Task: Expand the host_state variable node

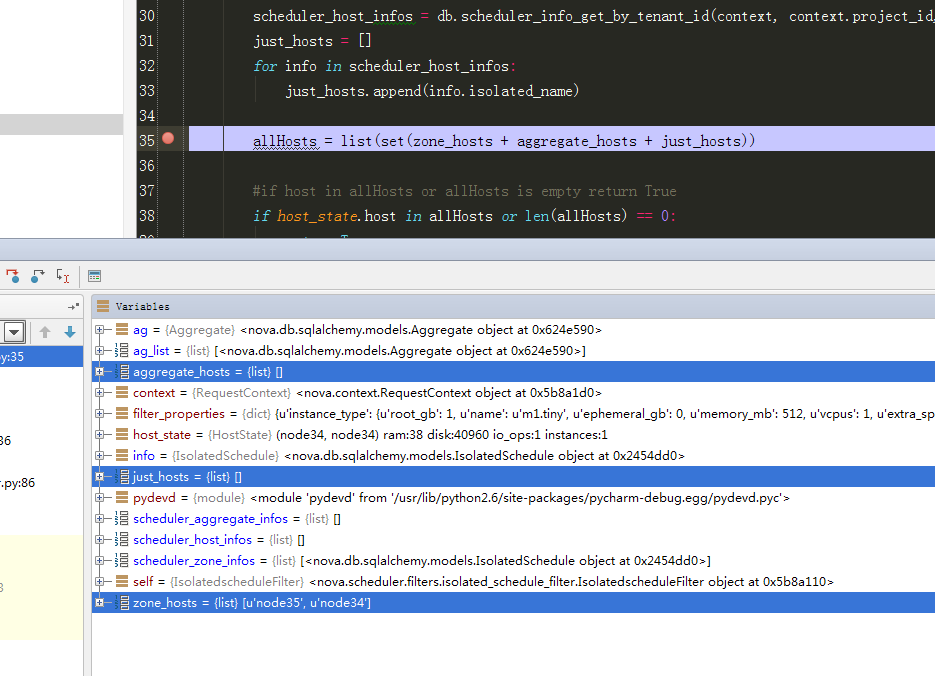Action: (x=100, y=435)
